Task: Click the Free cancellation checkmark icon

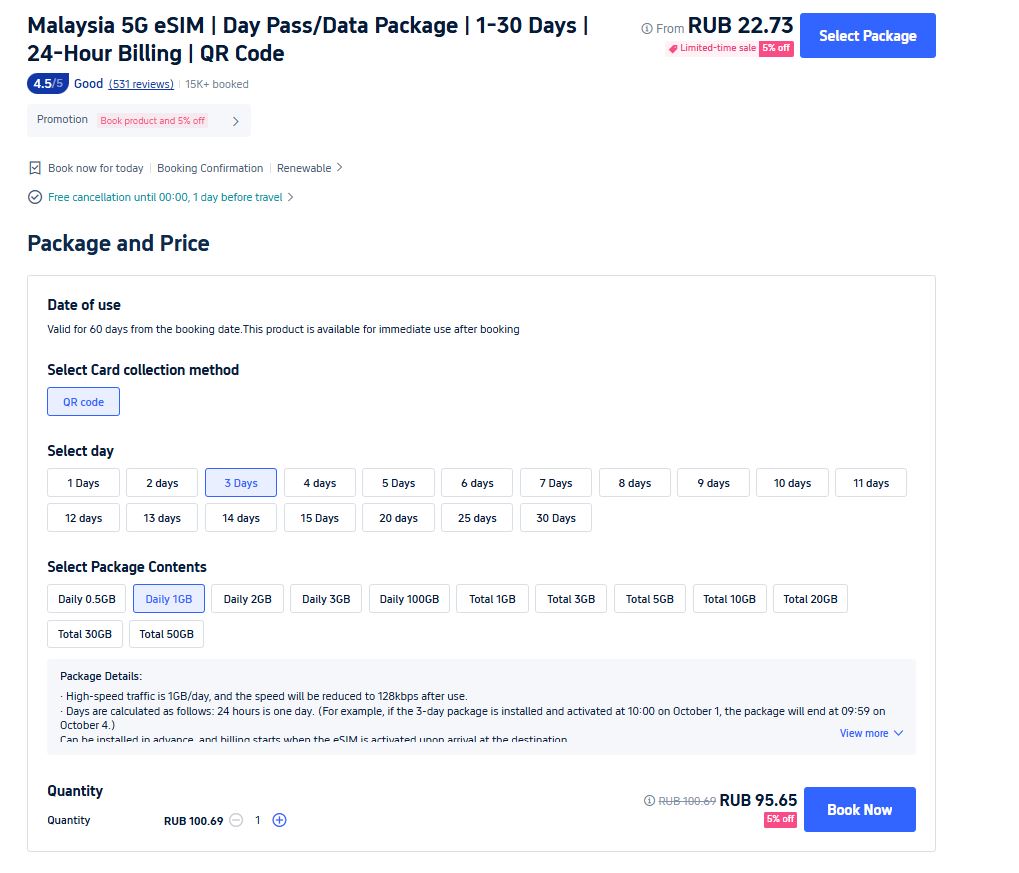Action: (35, 197)
